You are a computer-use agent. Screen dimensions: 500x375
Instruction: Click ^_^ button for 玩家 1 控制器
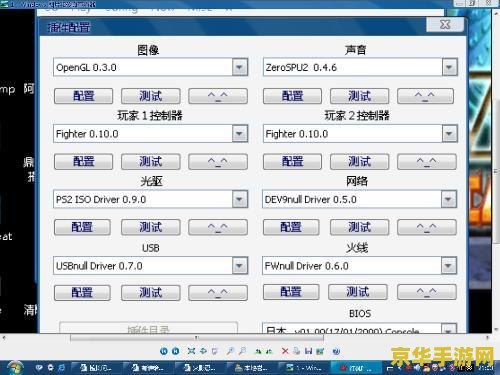pyautogui.click(x=218, y=162)
